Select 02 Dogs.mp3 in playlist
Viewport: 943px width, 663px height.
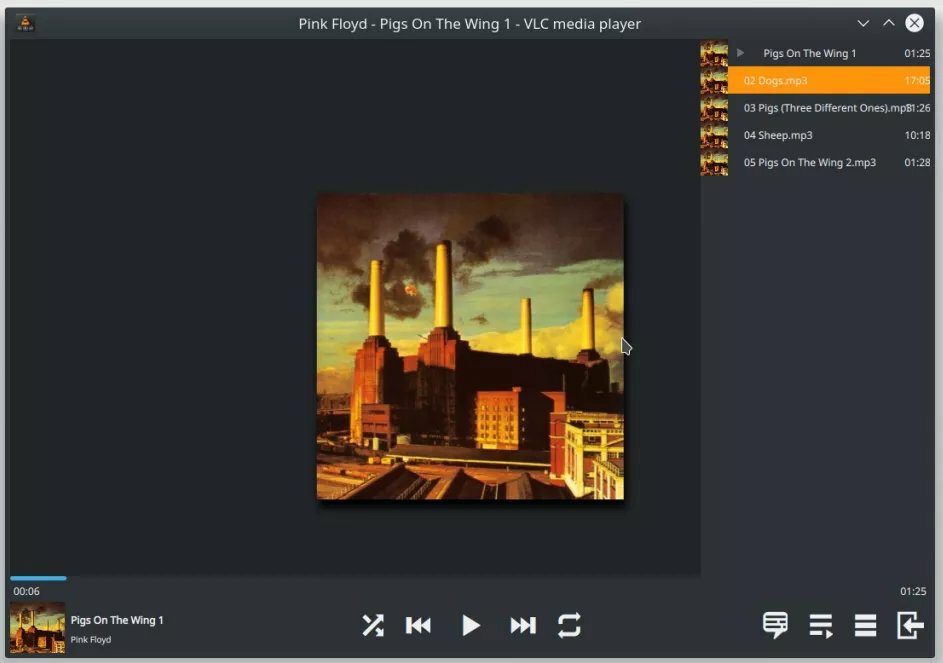[829, 80]
